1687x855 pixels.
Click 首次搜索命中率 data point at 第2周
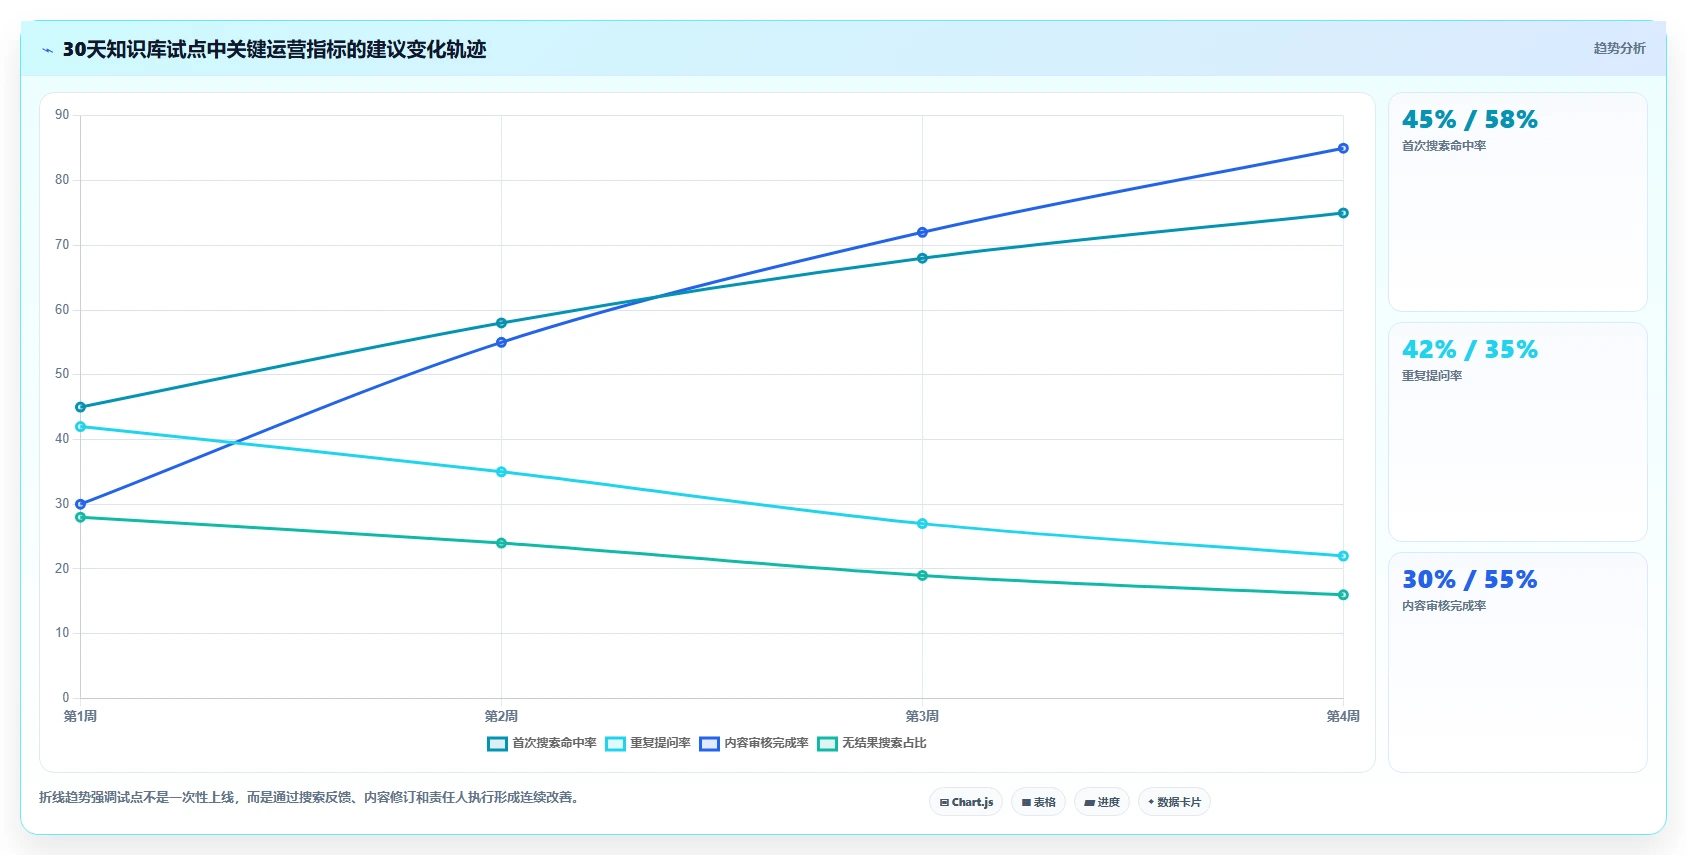(x=501, y=323)
